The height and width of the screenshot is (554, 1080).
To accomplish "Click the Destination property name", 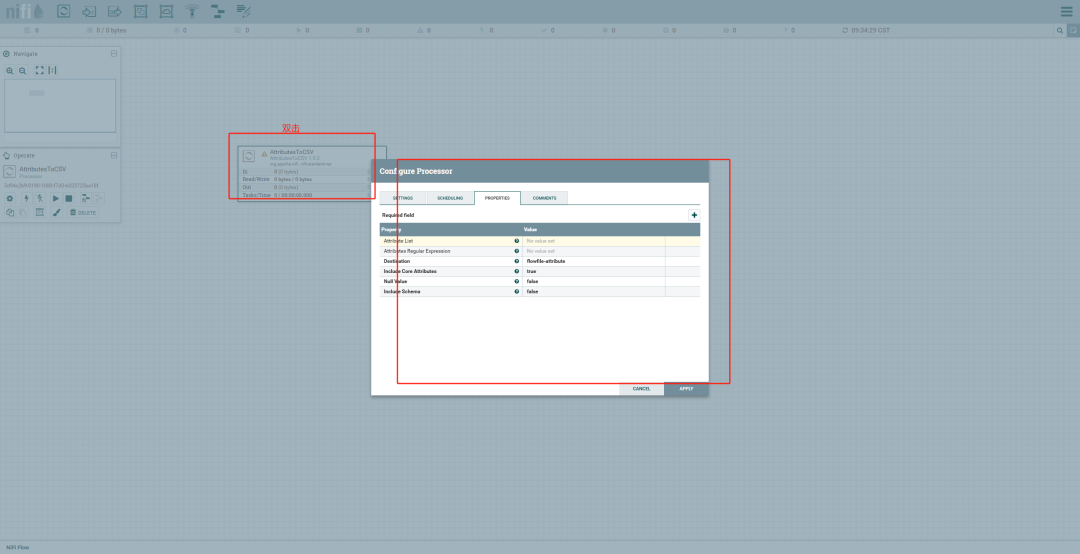I will [397, 261].
